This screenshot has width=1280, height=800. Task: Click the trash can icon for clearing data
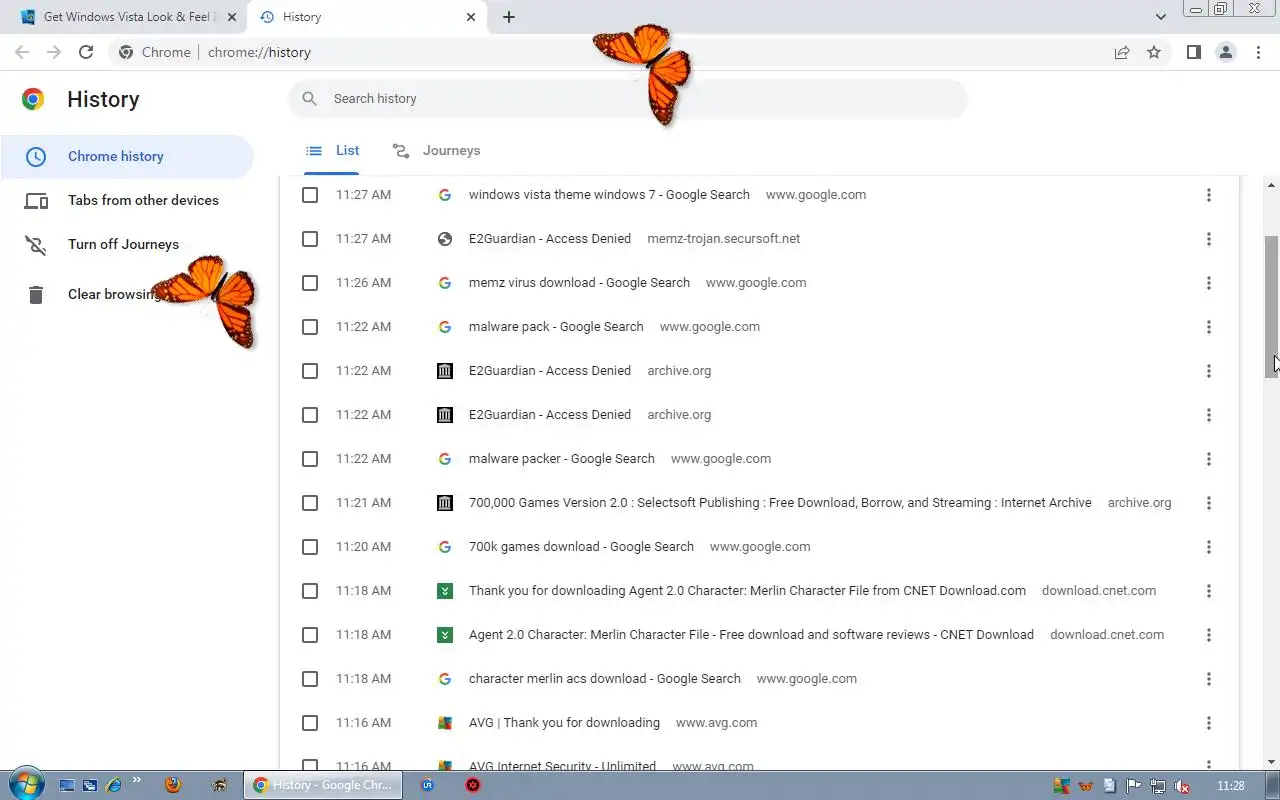[36, 295]
